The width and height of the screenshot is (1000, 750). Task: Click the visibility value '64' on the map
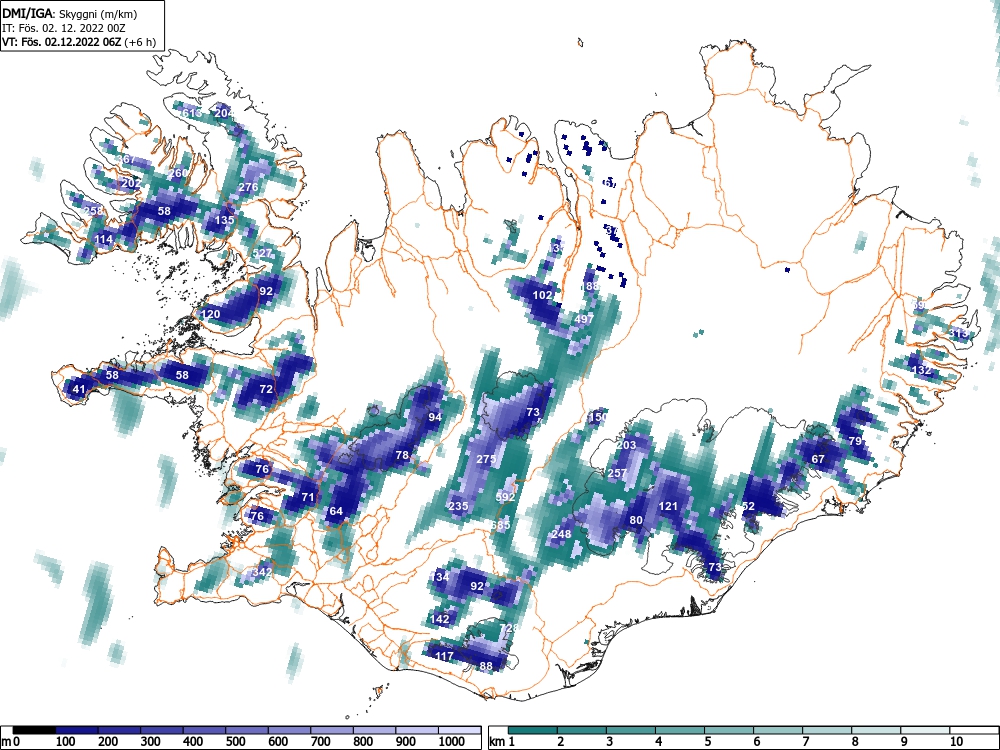click(x=336, y=511)
